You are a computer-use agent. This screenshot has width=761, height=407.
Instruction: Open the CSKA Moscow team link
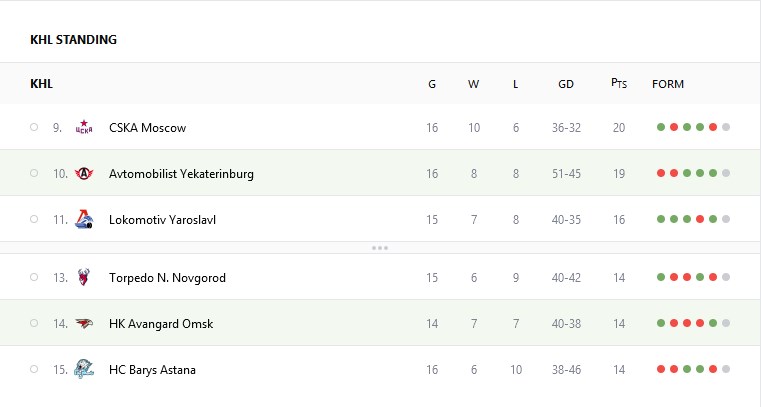click(147, 127)
